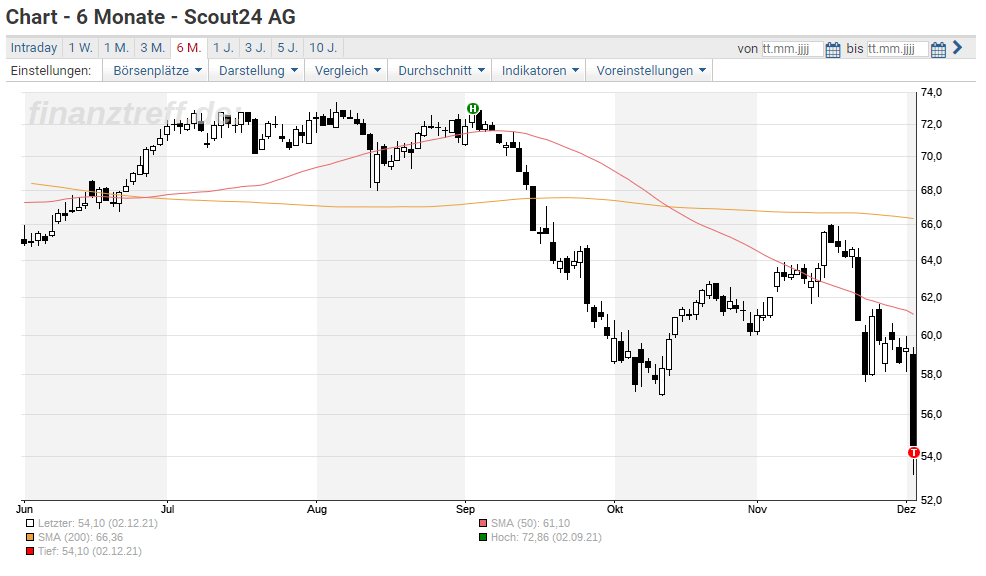Click the pink SMA (50) legend swatch
The height and width of the screenshot is (576, 986).
pos(483,523)
